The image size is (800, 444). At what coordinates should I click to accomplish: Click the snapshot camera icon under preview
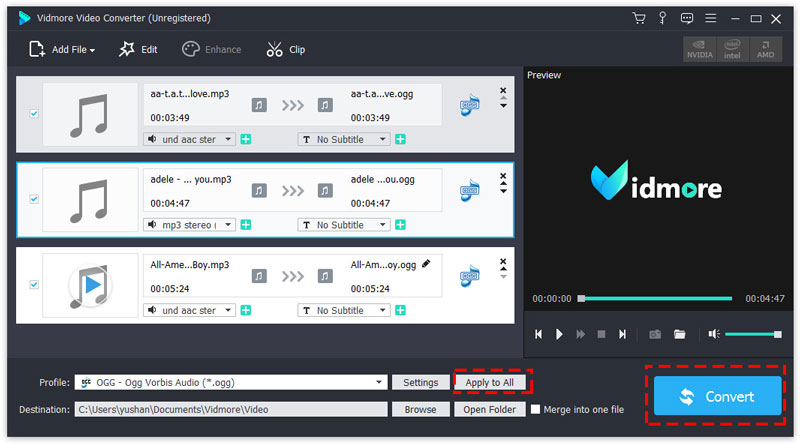[x=655, y=334]
